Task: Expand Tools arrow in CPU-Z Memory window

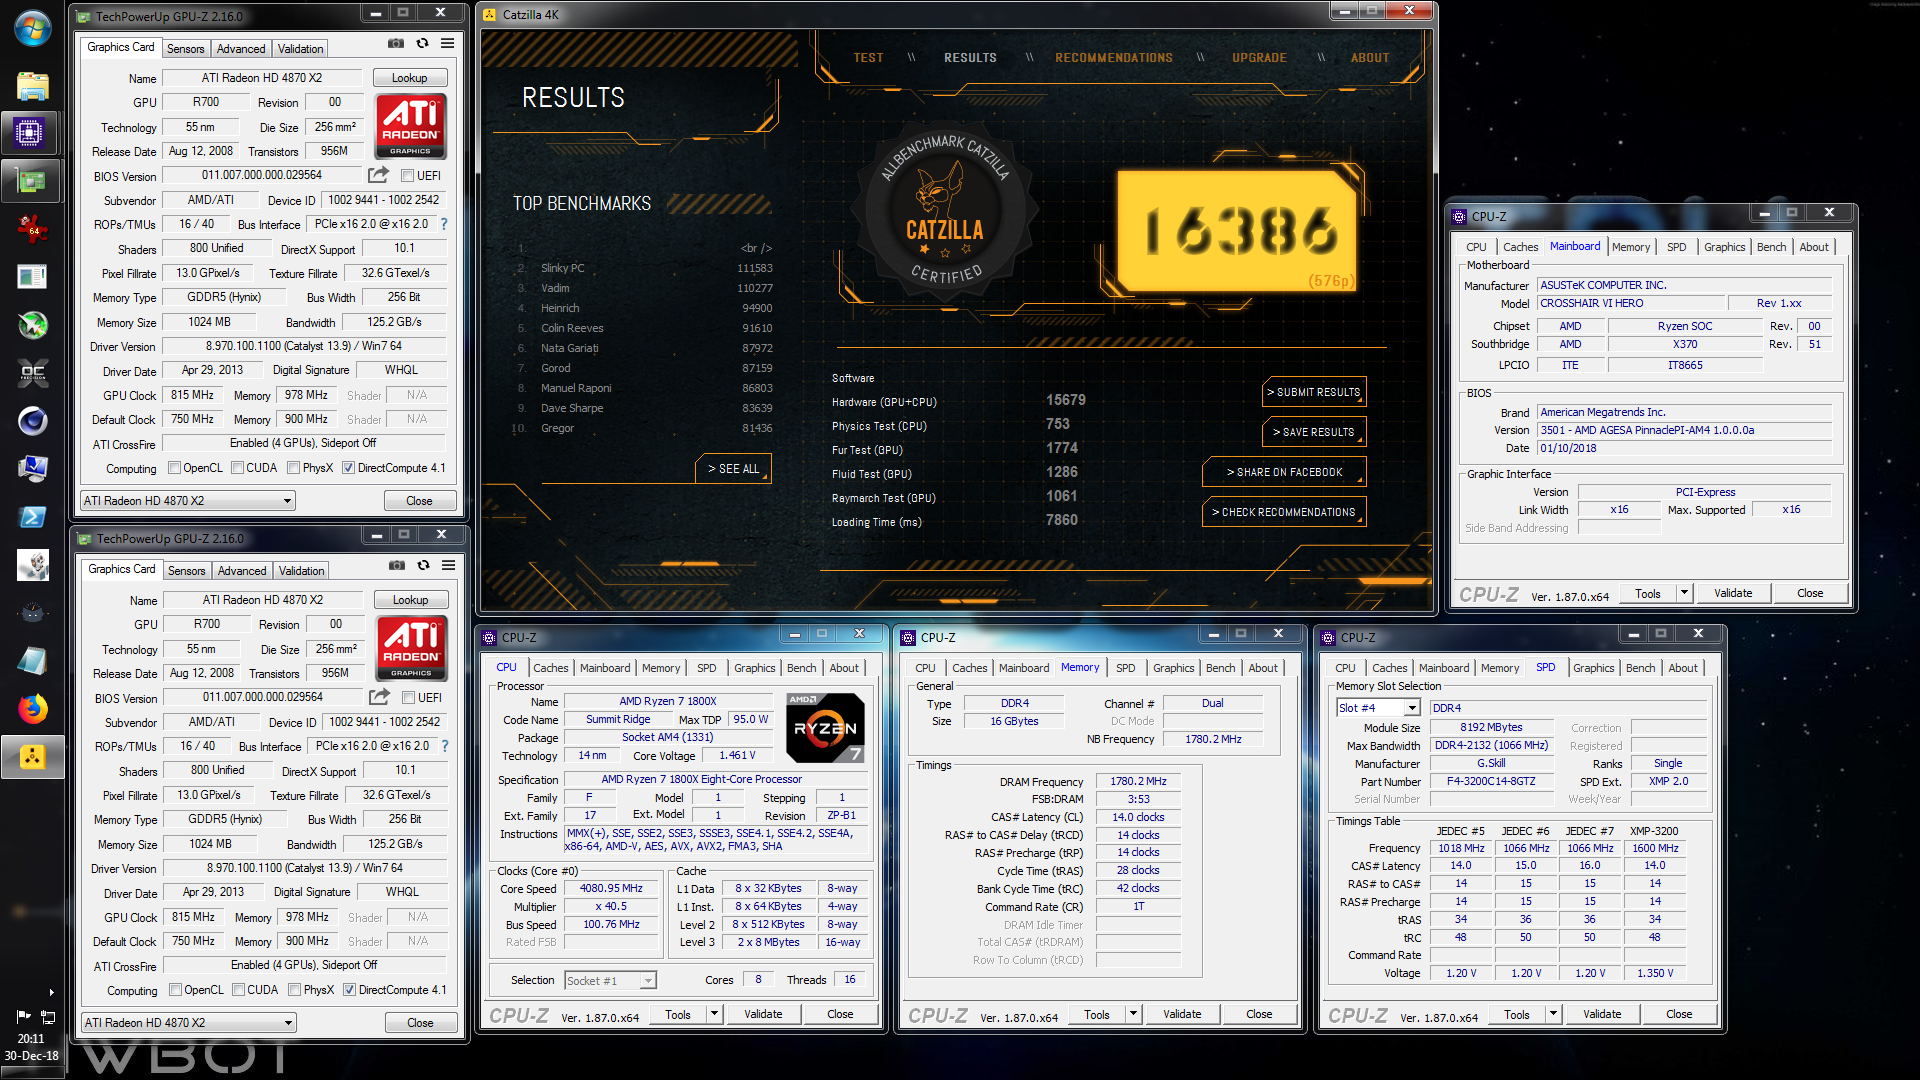Action: coord(1133,1014)
